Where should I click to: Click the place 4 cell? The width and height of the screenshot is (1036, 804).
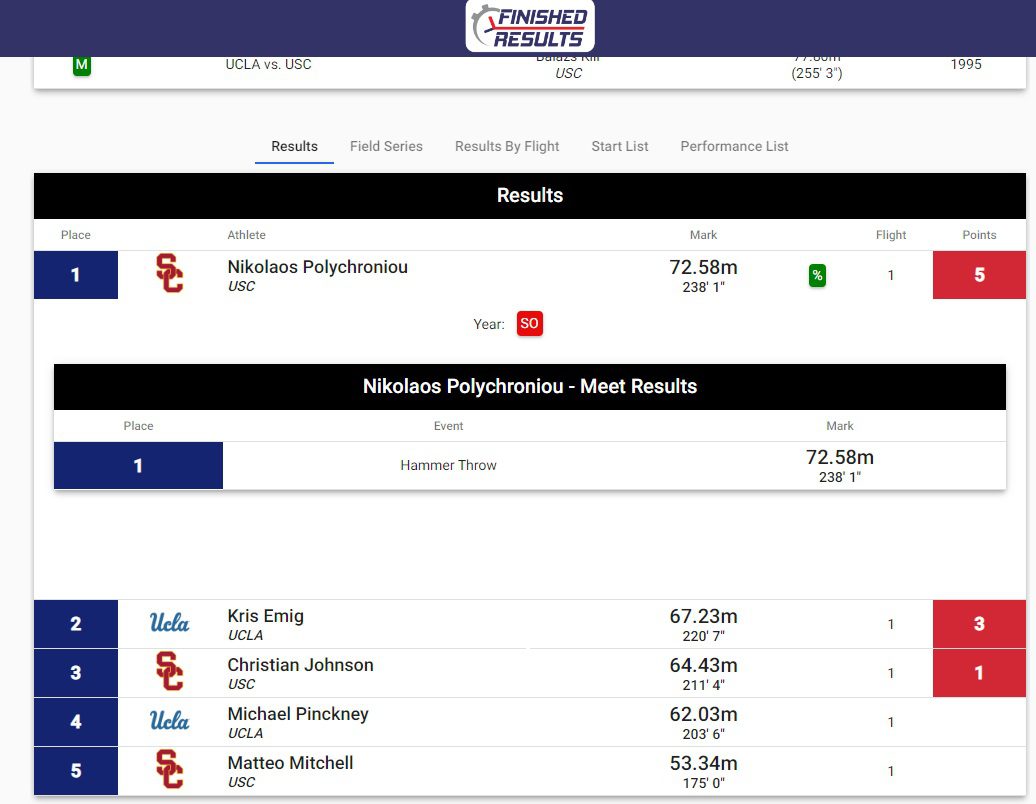76,722
